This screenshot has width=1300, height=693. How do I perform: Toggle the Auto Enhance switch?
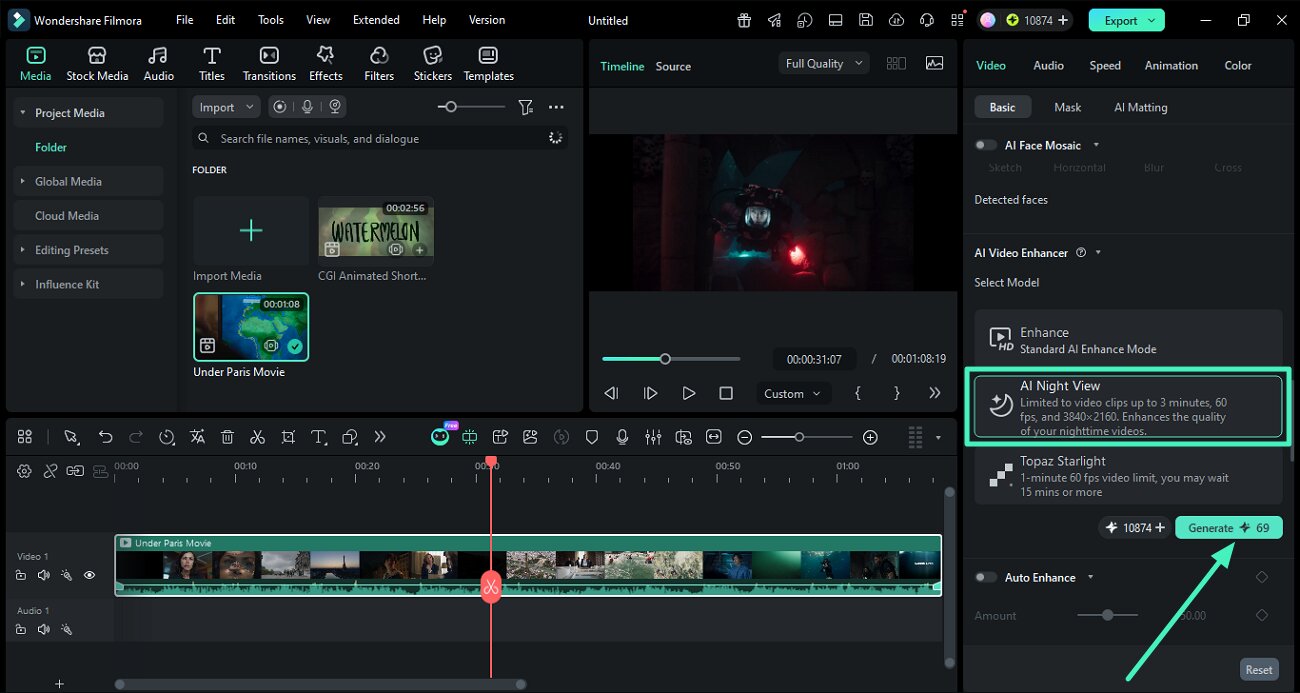coord(986,577)
